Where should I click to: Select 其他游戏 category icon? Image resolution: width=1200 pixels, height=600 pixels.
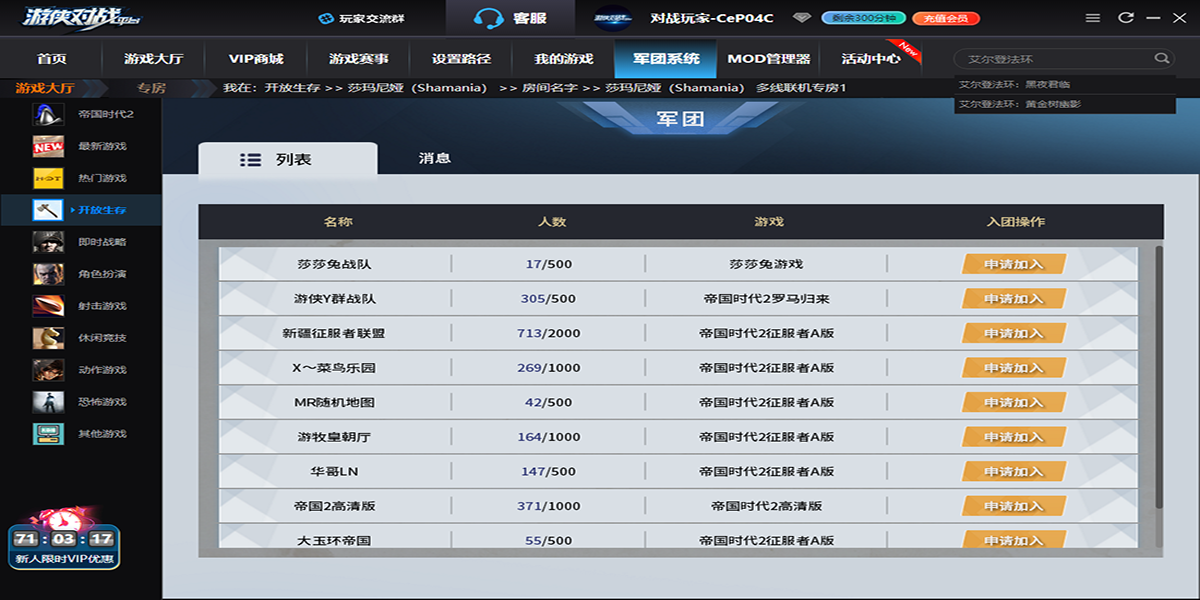coord(48,434)
